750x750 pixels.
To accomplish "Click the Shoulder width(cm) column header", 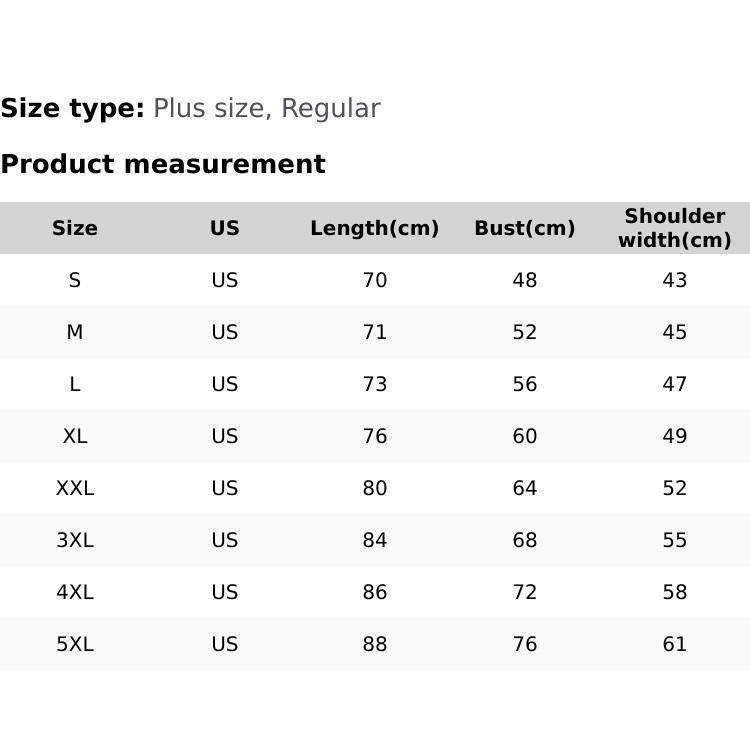I will (674, 228).
